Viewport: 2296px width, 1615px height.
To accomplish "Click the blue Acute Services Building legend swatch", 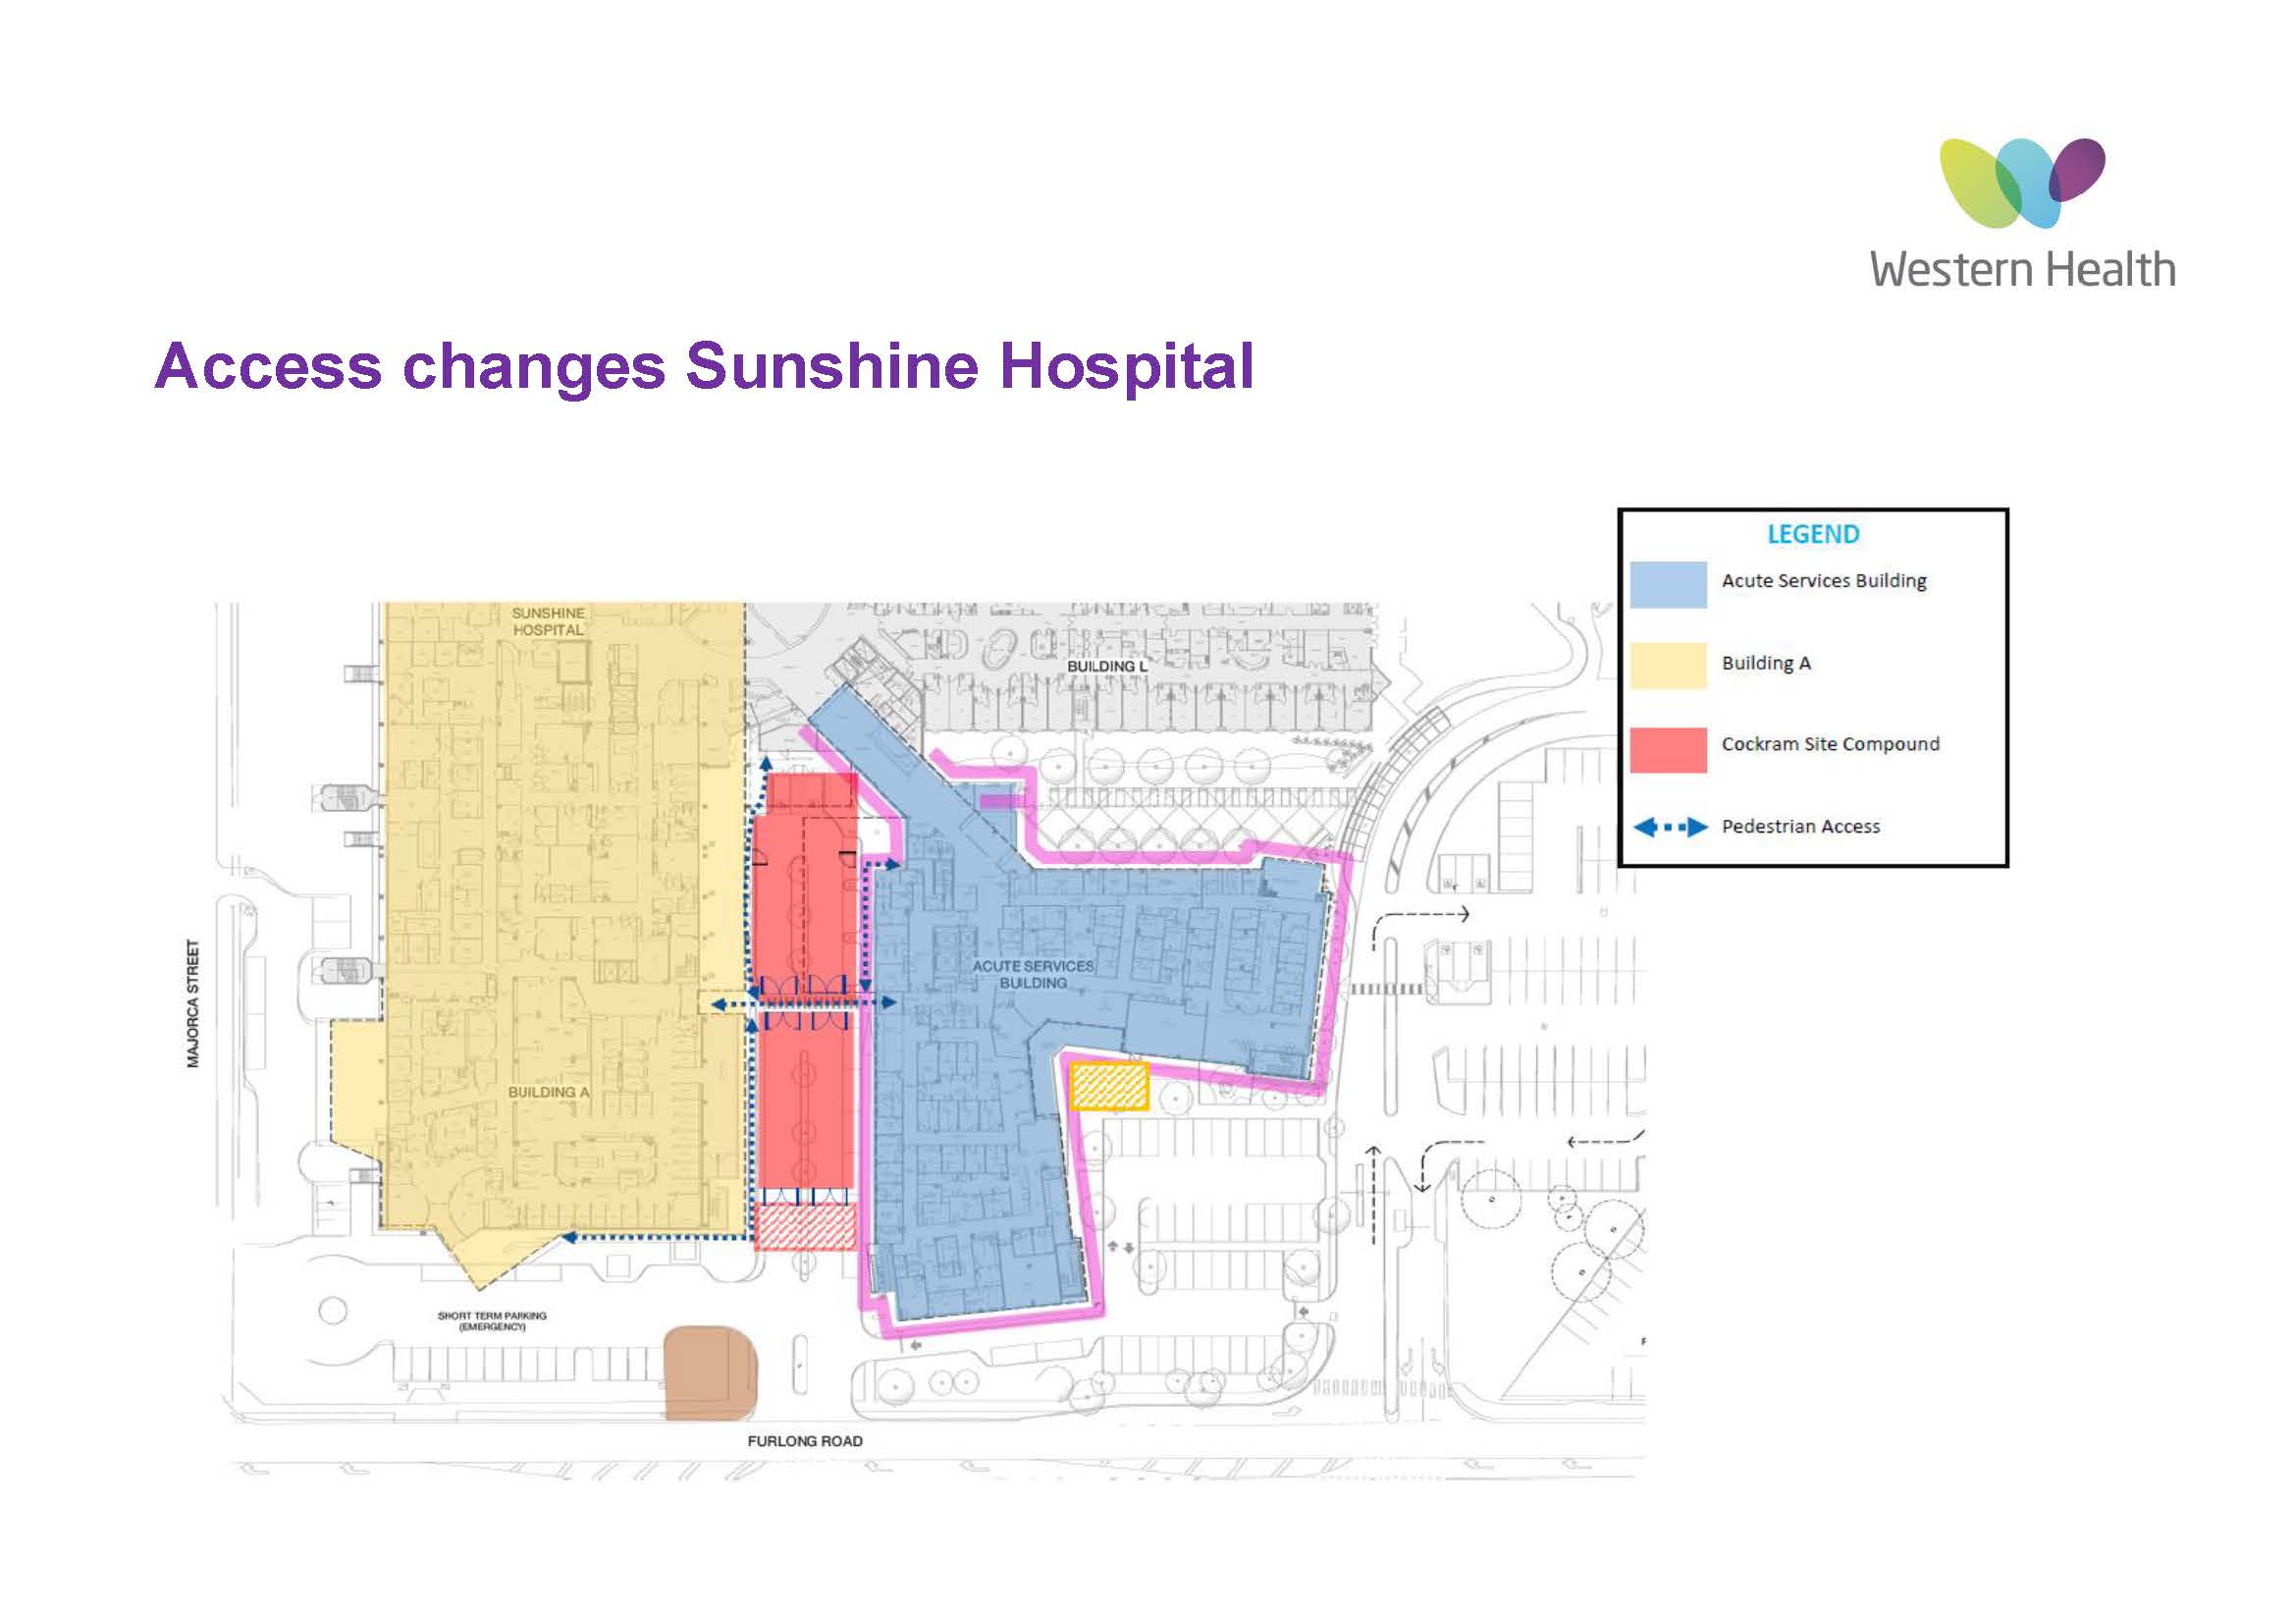I will point(1668,585).
